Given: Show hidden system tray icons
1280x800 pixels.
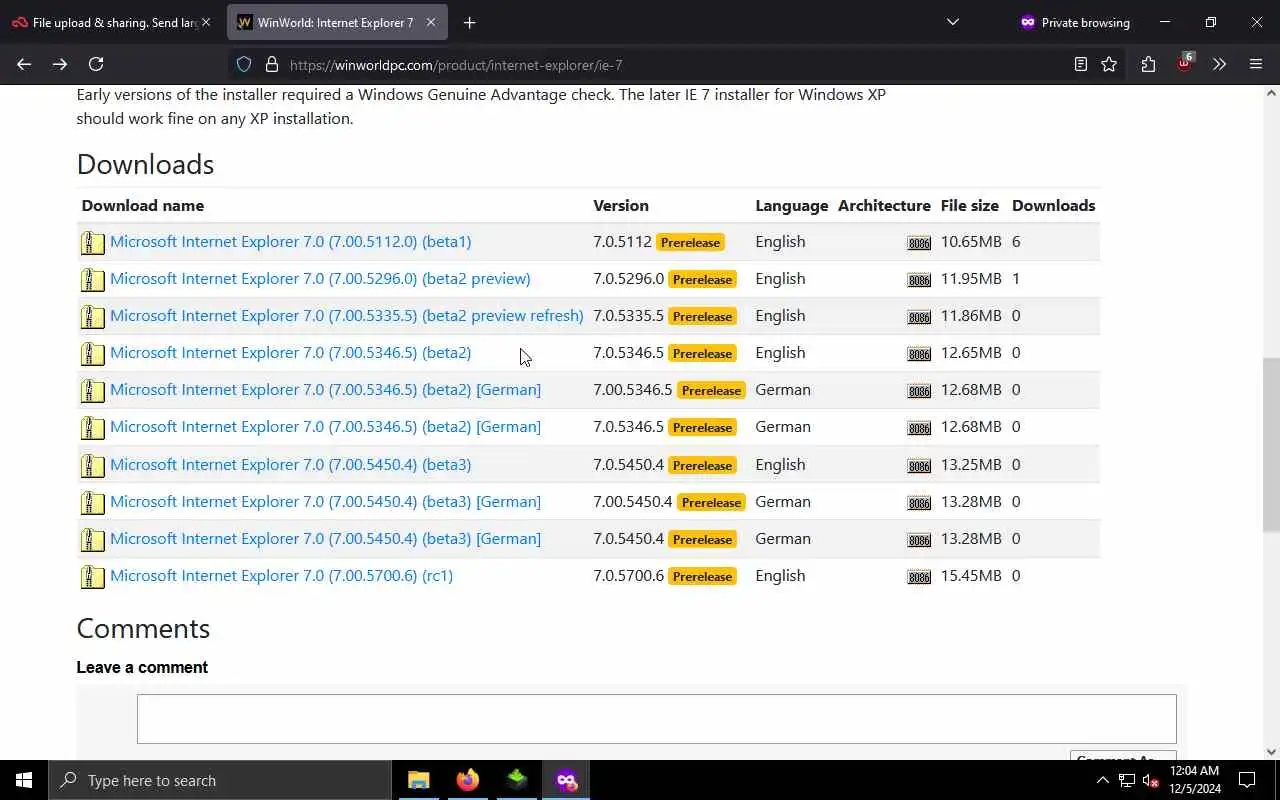Looking at the screenshot, I should [1102, 780].
